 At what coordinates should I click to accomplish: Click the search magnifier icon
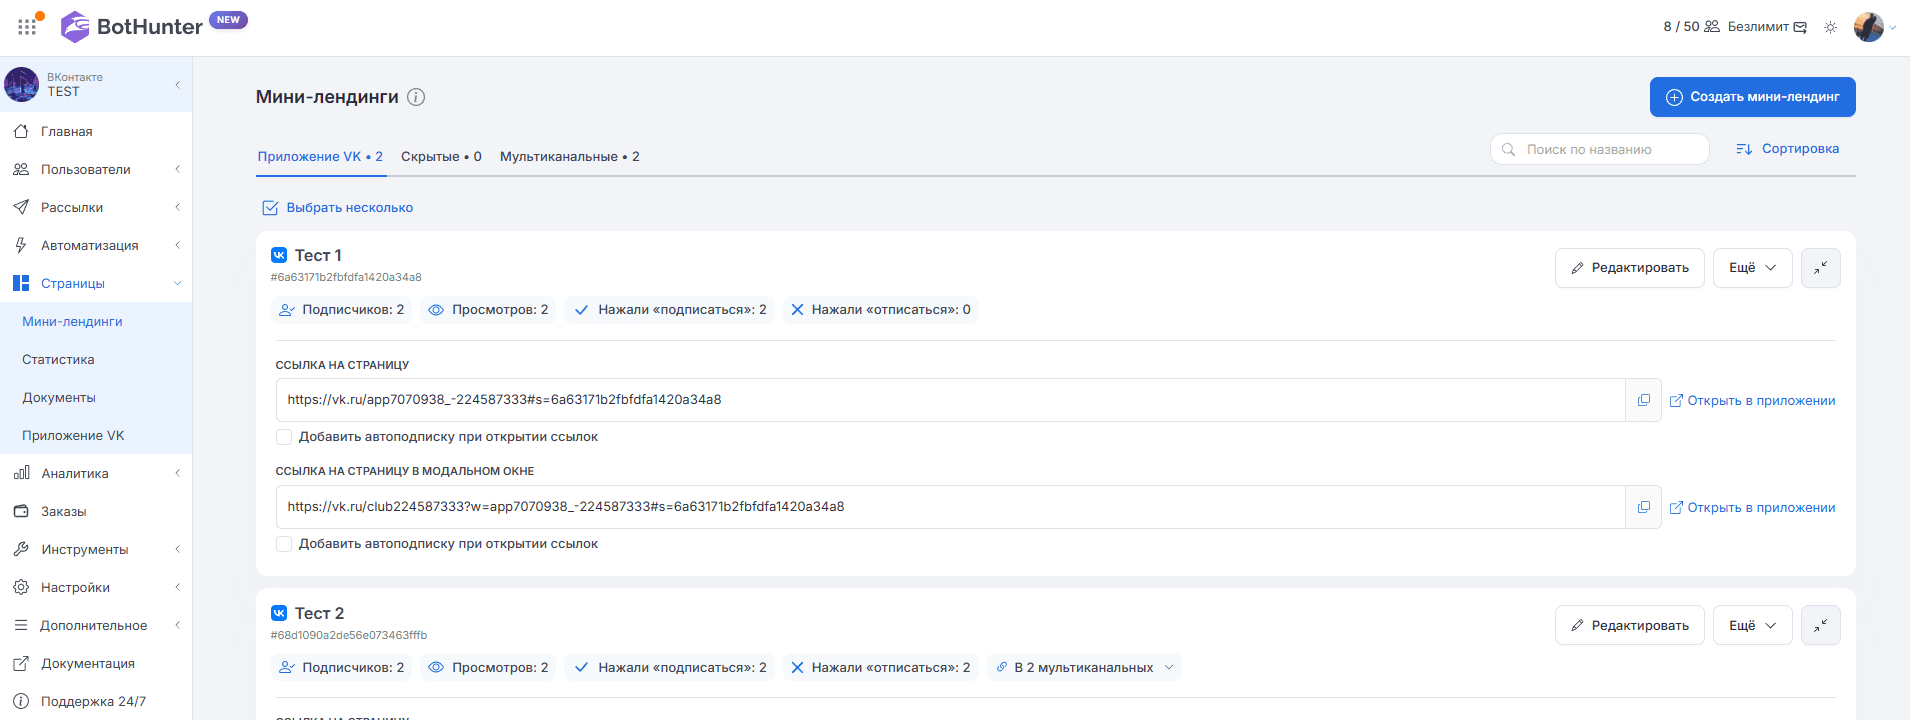coord(1508,149)
